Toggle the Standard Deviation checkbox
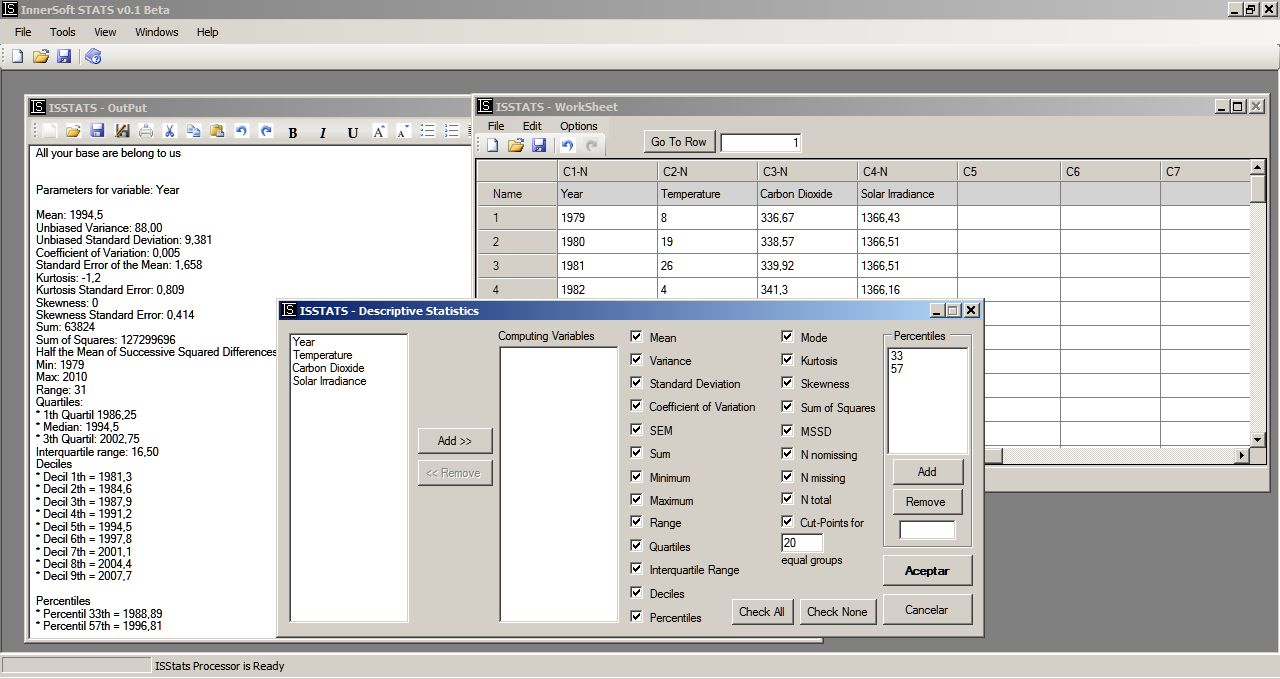Viewport: 1280px width, 679px height. pyautogui.click(x=637, y=383)
